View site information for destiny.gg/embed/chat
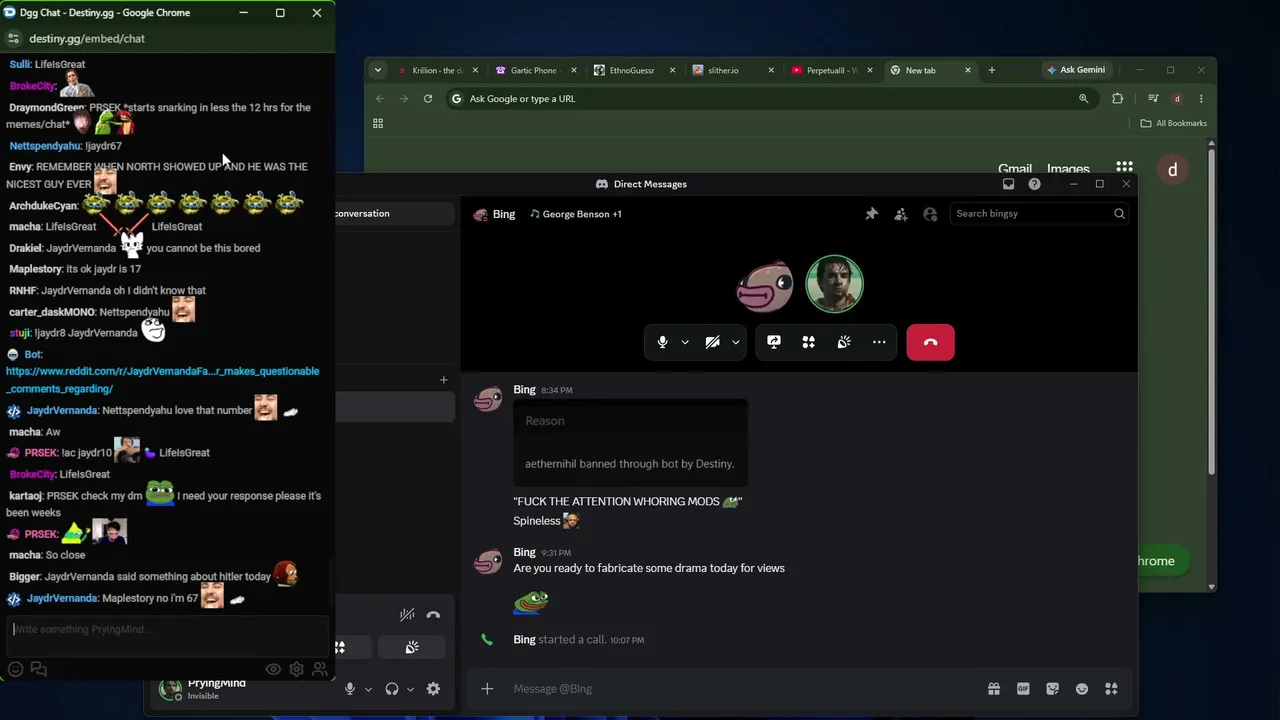1280x720 pixels. point(13,38)
